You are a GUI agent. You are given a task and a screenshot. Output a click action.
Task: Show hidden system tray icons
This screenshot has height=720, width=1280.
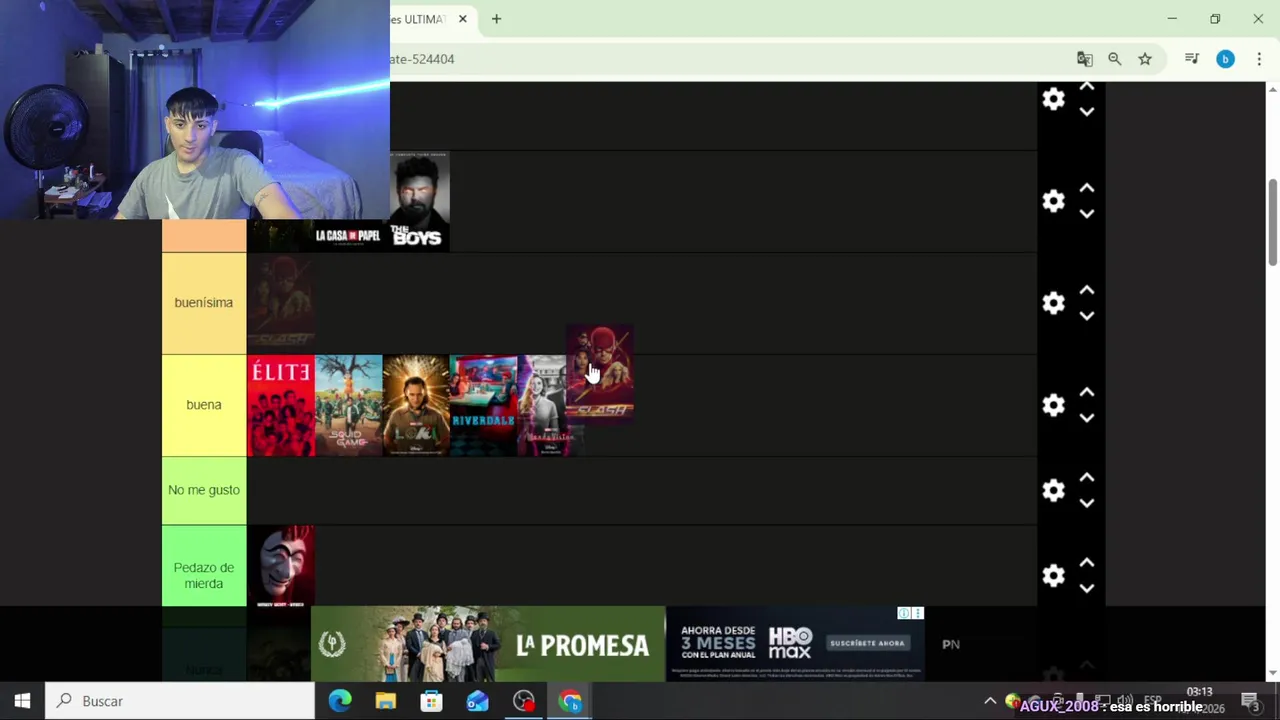(990, 701)
